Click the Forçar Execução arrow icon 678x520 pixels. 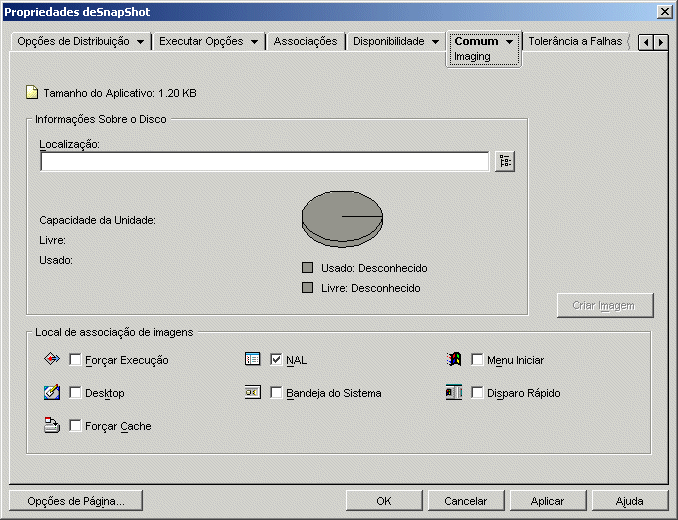point(52,359)
